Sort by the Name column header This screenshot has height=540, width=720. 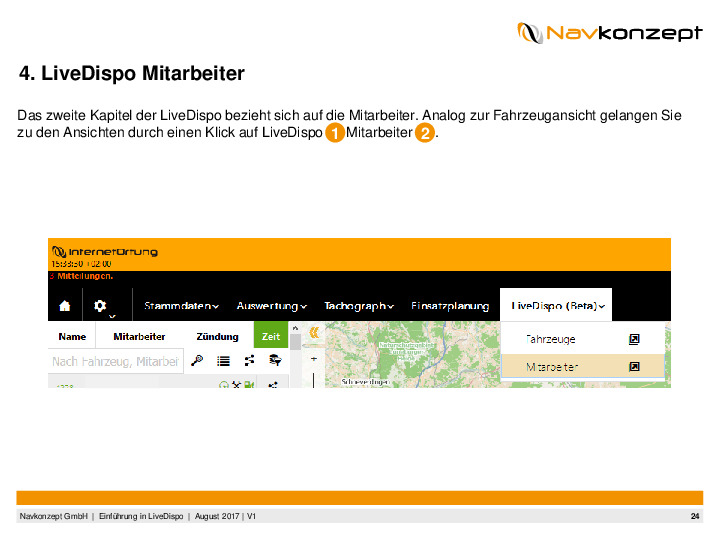click(72, 337)
